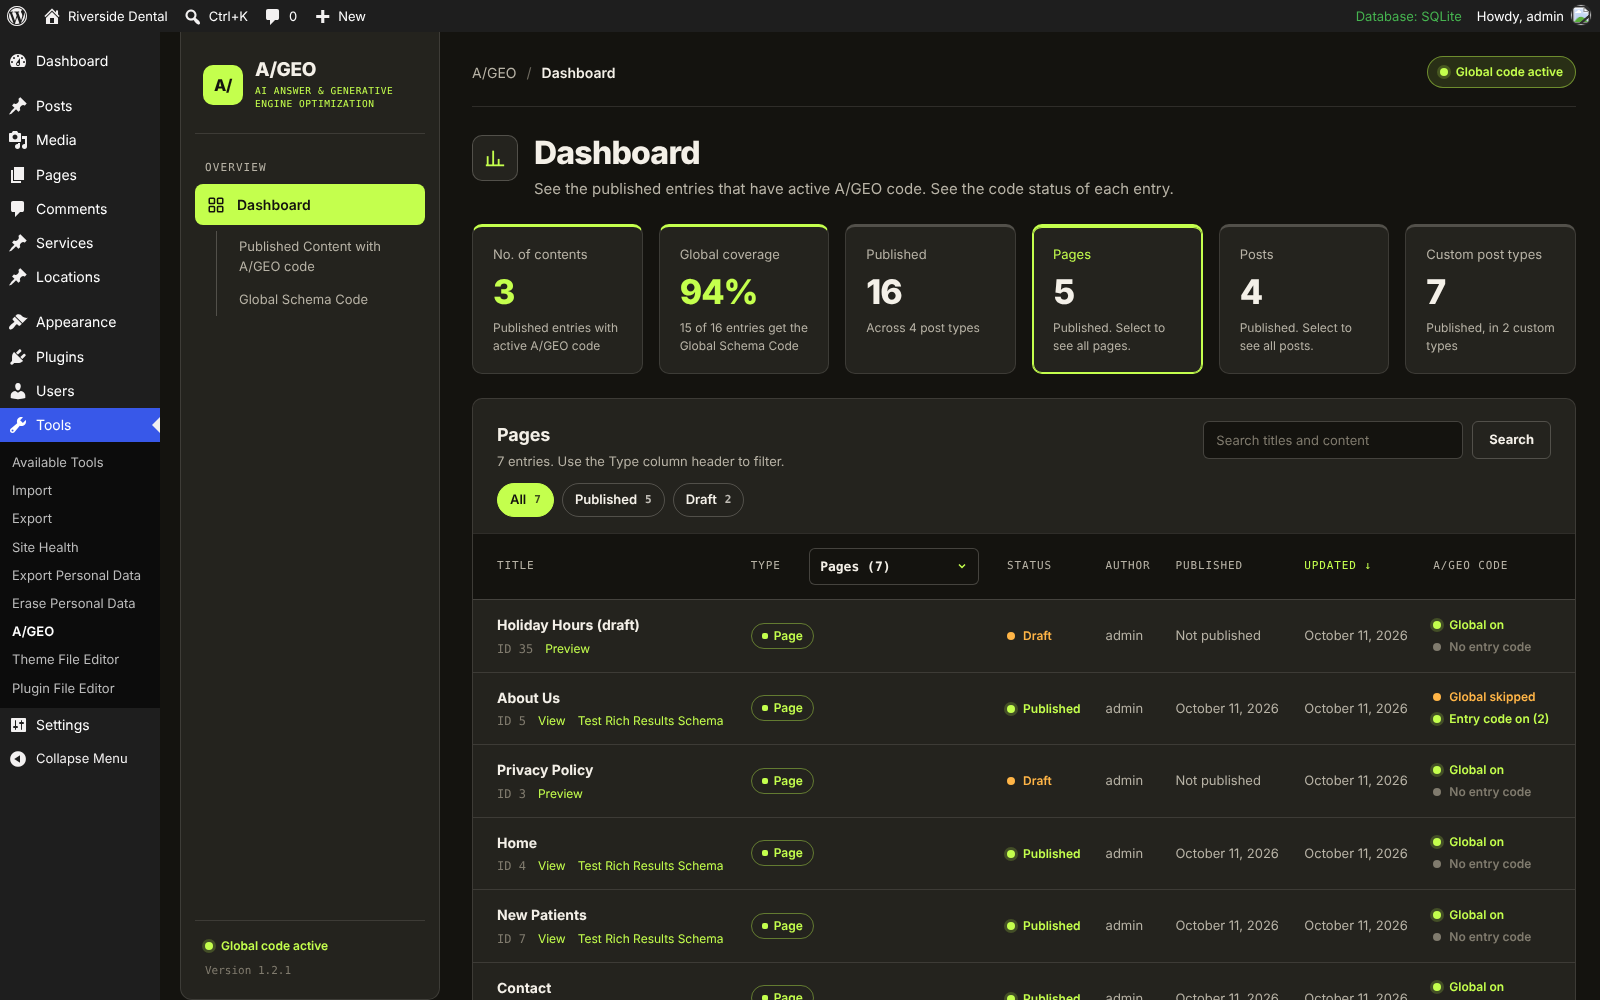Click Preview link for Holiday Hours draft
This screenshot has height=1000, width=1600.
(x=567, y=649)
